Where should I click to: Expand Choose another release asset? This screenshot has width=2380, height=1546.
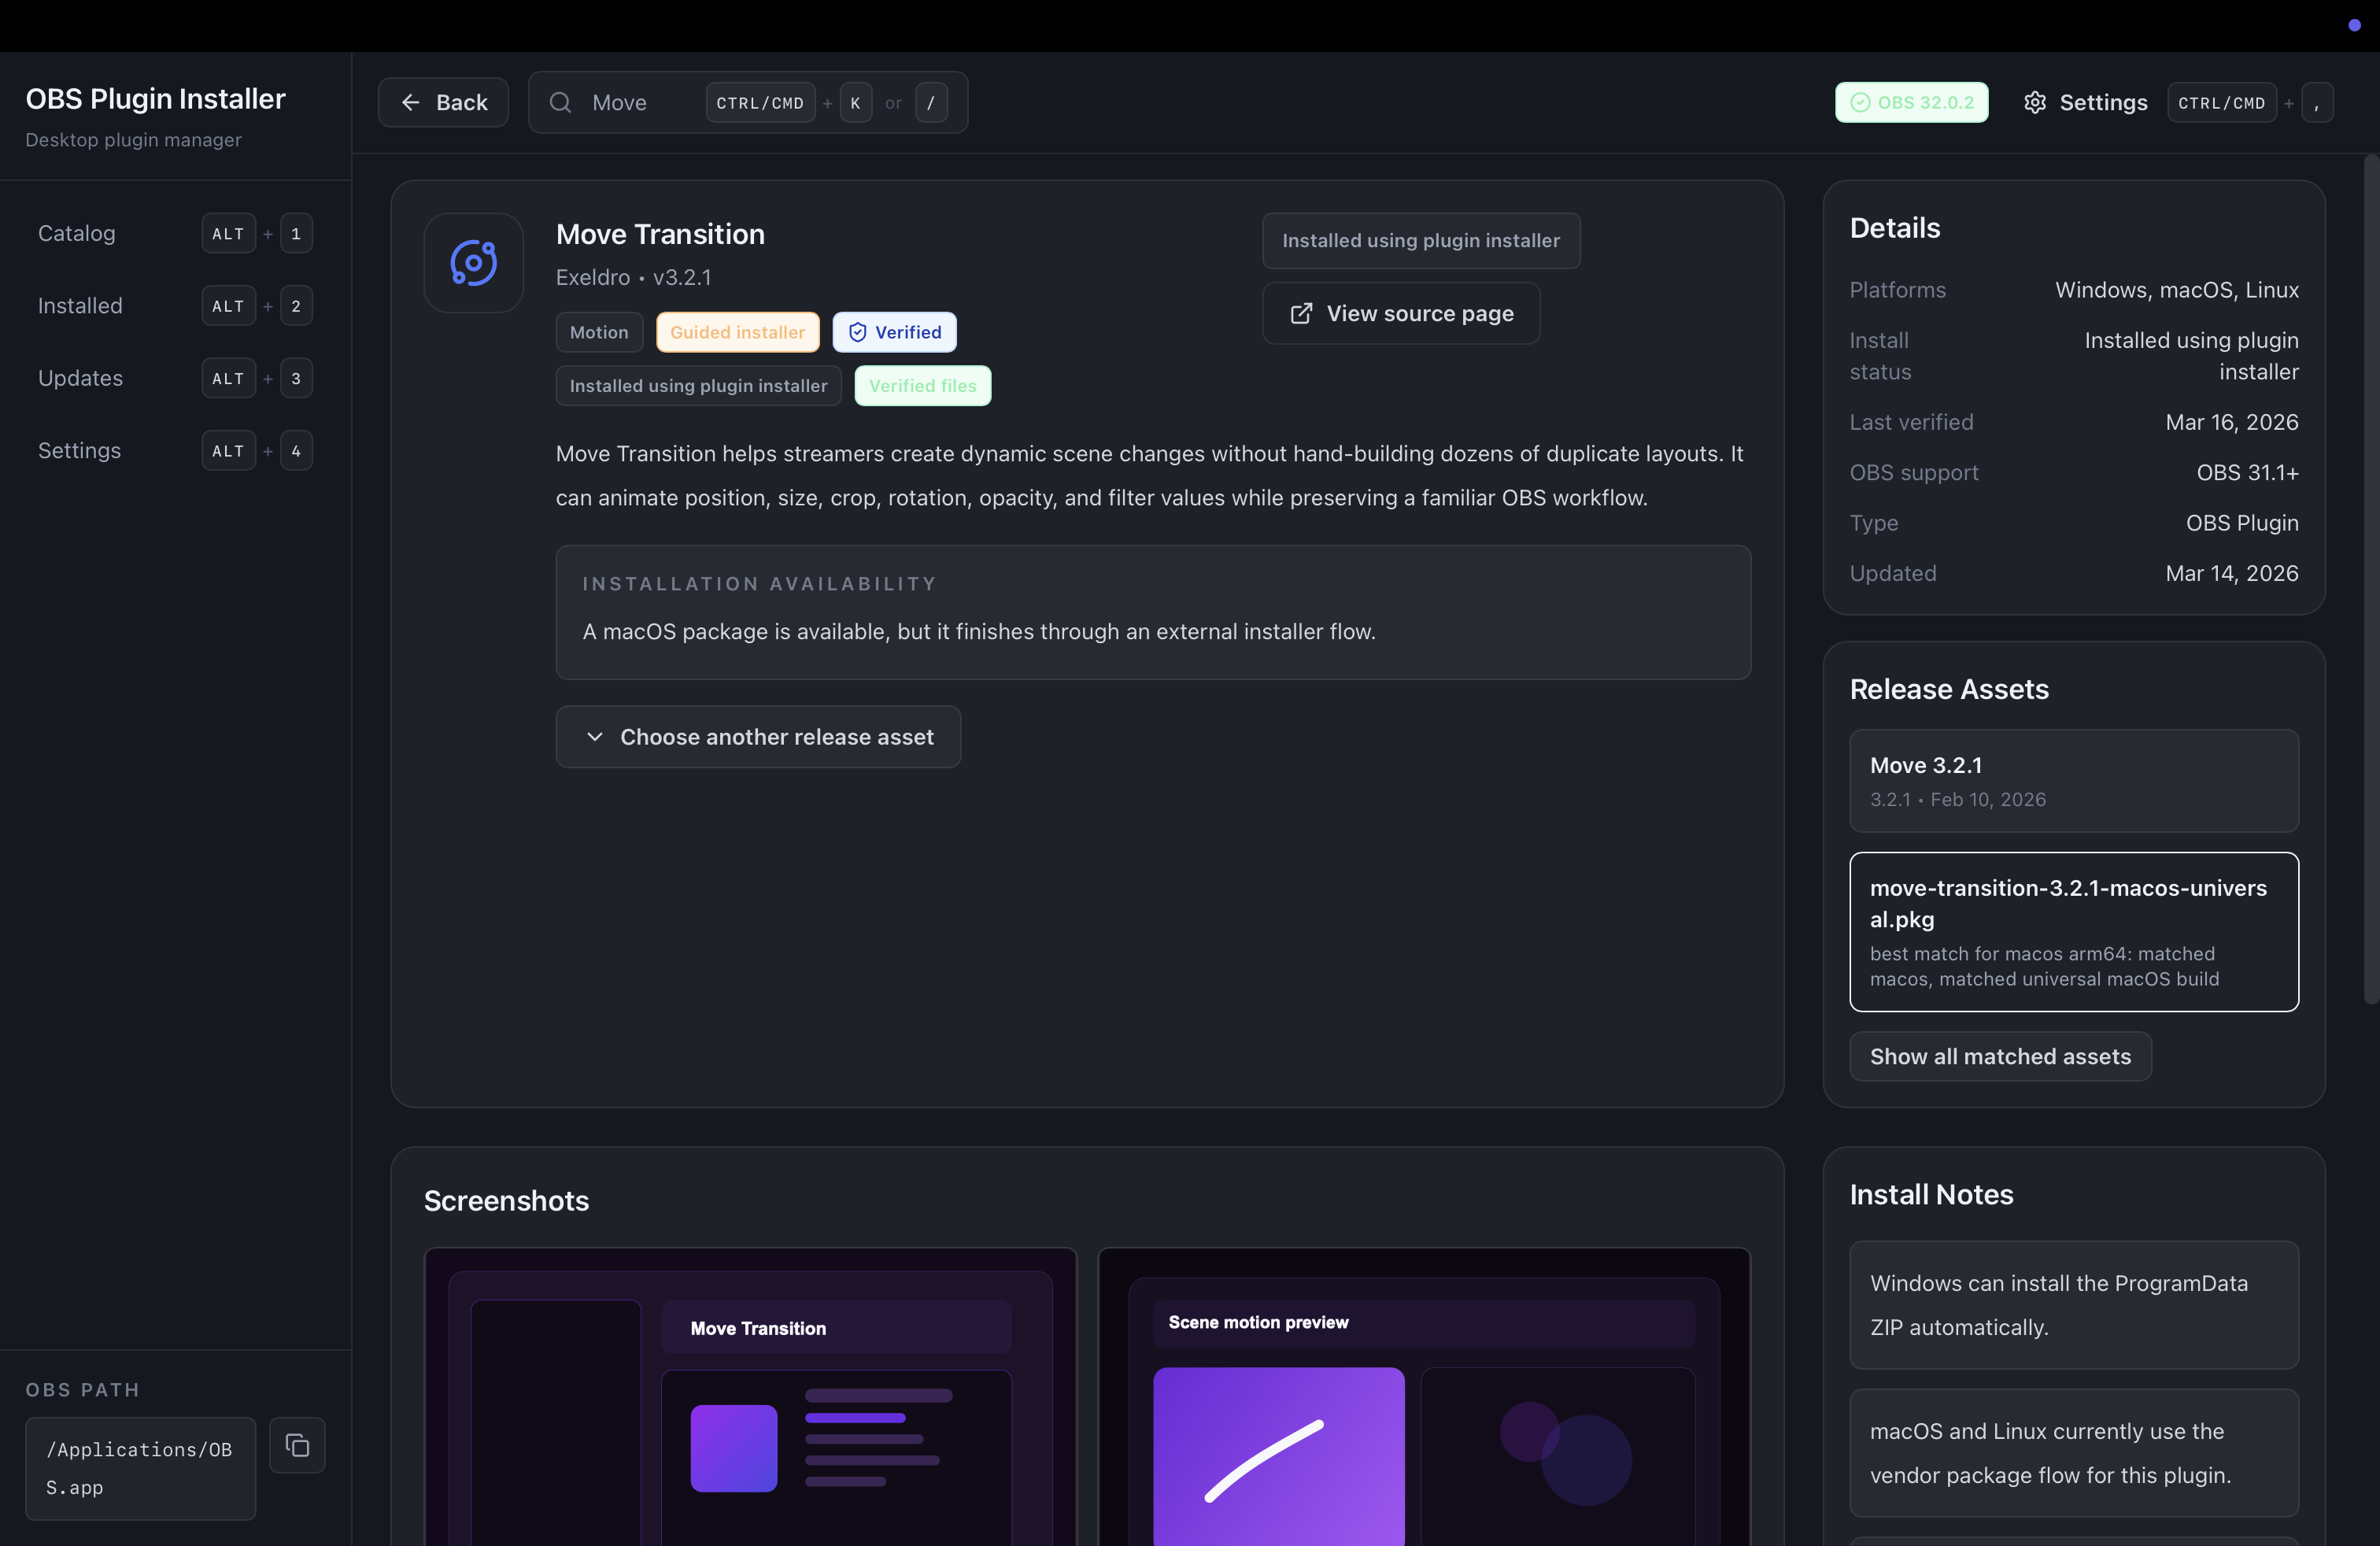(758, 737)
